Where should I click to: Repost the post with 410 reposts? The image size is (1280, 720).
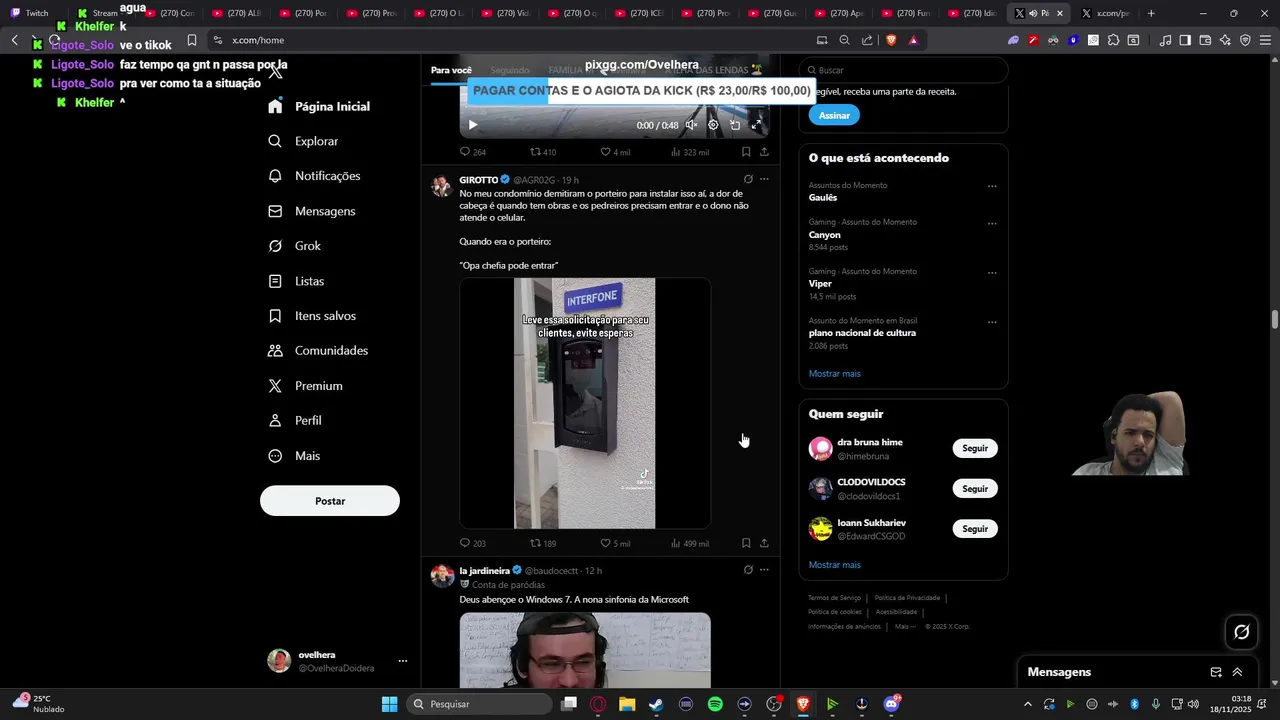543,152
